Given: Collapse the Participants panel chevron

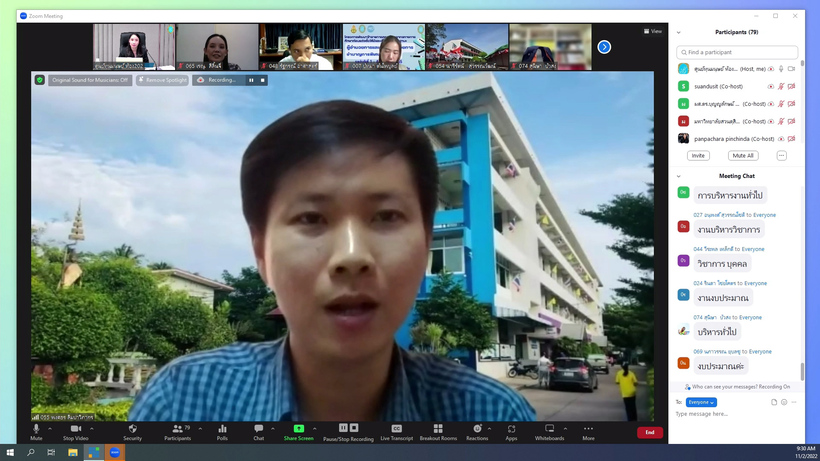Looking at the screenshot, I should pos(679,32).
